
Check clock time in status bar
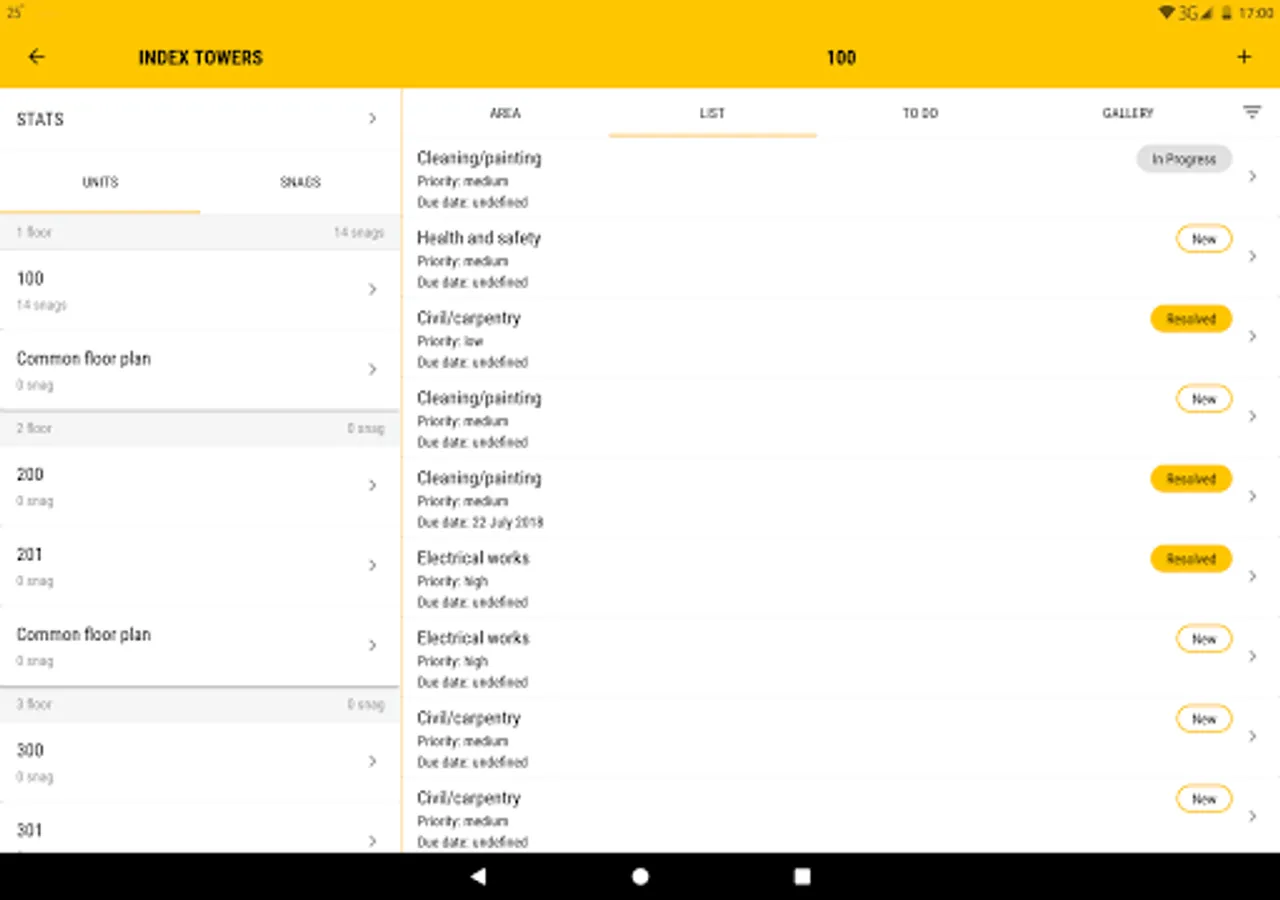(x=1256, y=13)
